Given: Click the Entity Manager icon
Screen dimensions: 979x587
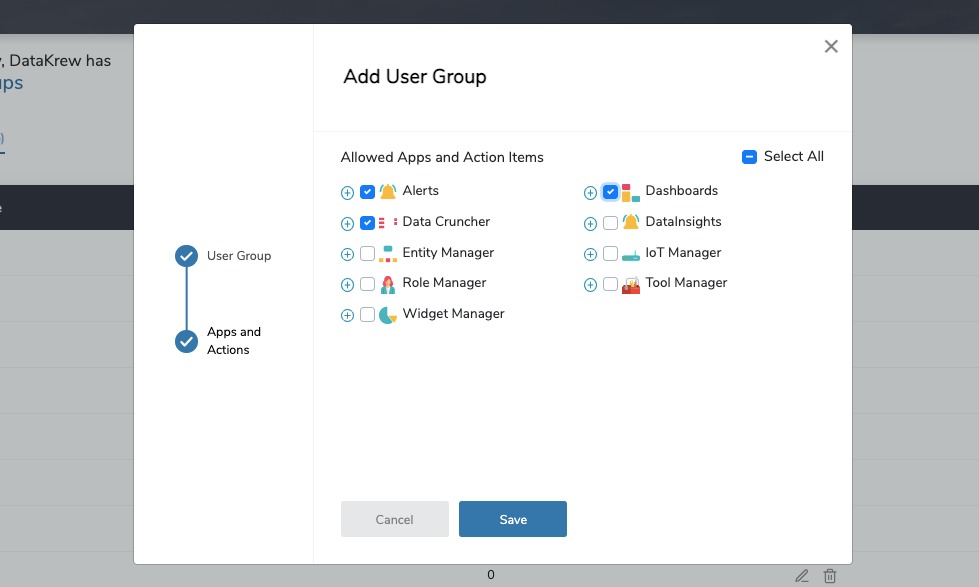Looking at the screenshot, I should [388, 254].
